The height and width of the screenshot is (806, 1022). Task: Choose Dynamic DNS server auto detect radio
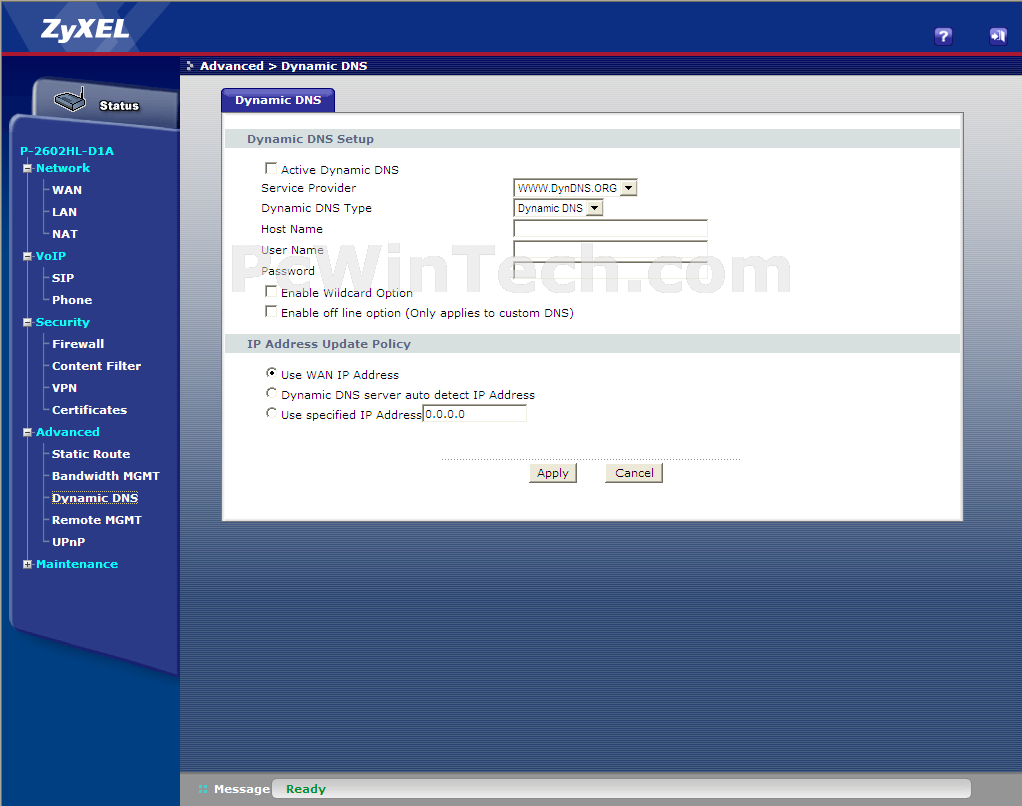[x=271, y=394]
